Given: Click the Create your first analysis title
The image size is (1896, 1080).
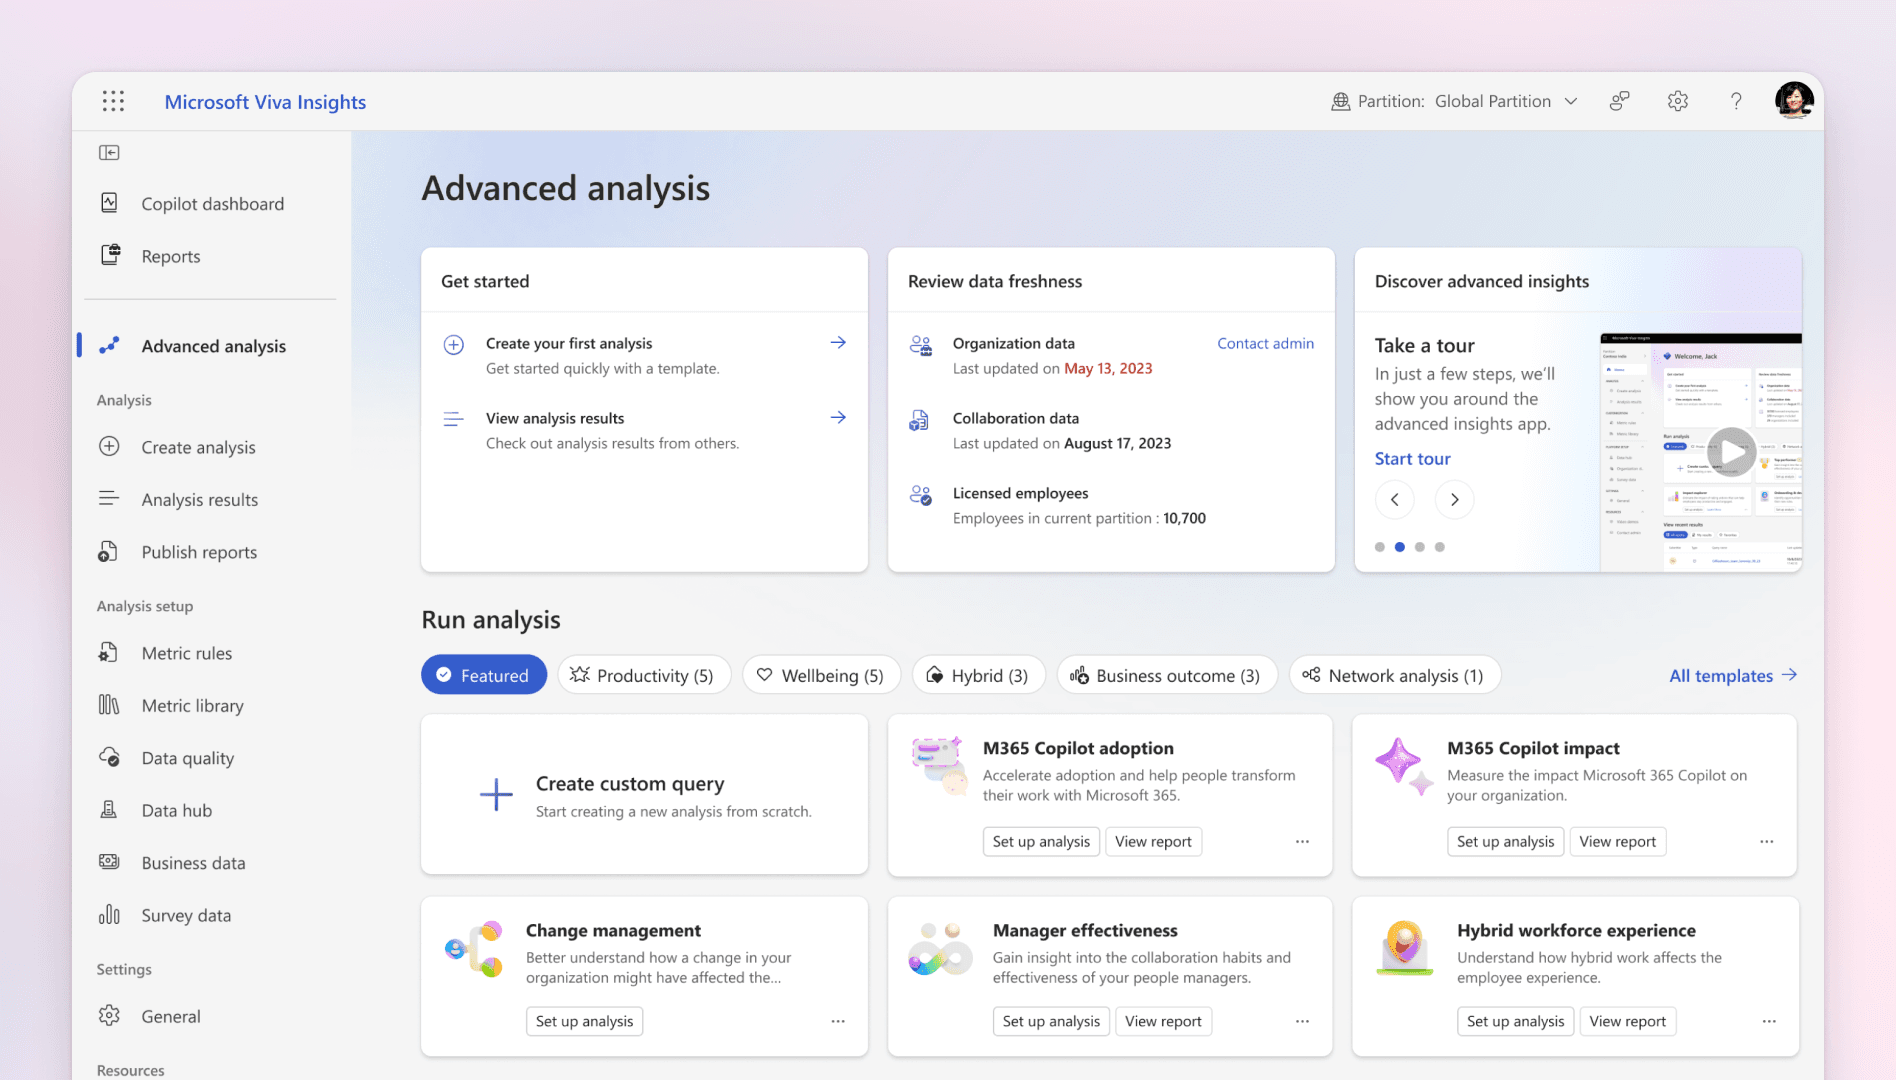Looking at the screenshot, I should (x=569, y=343).
